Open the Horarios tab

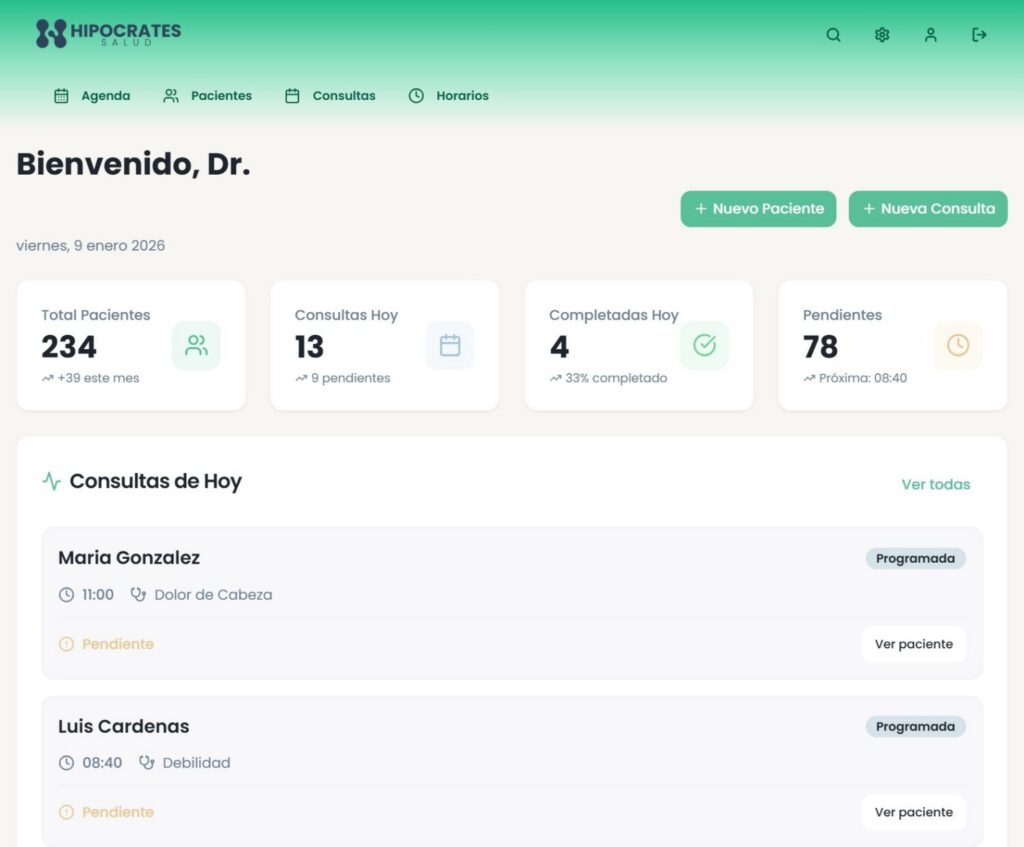pyautogui.click(x=449, y=96)
